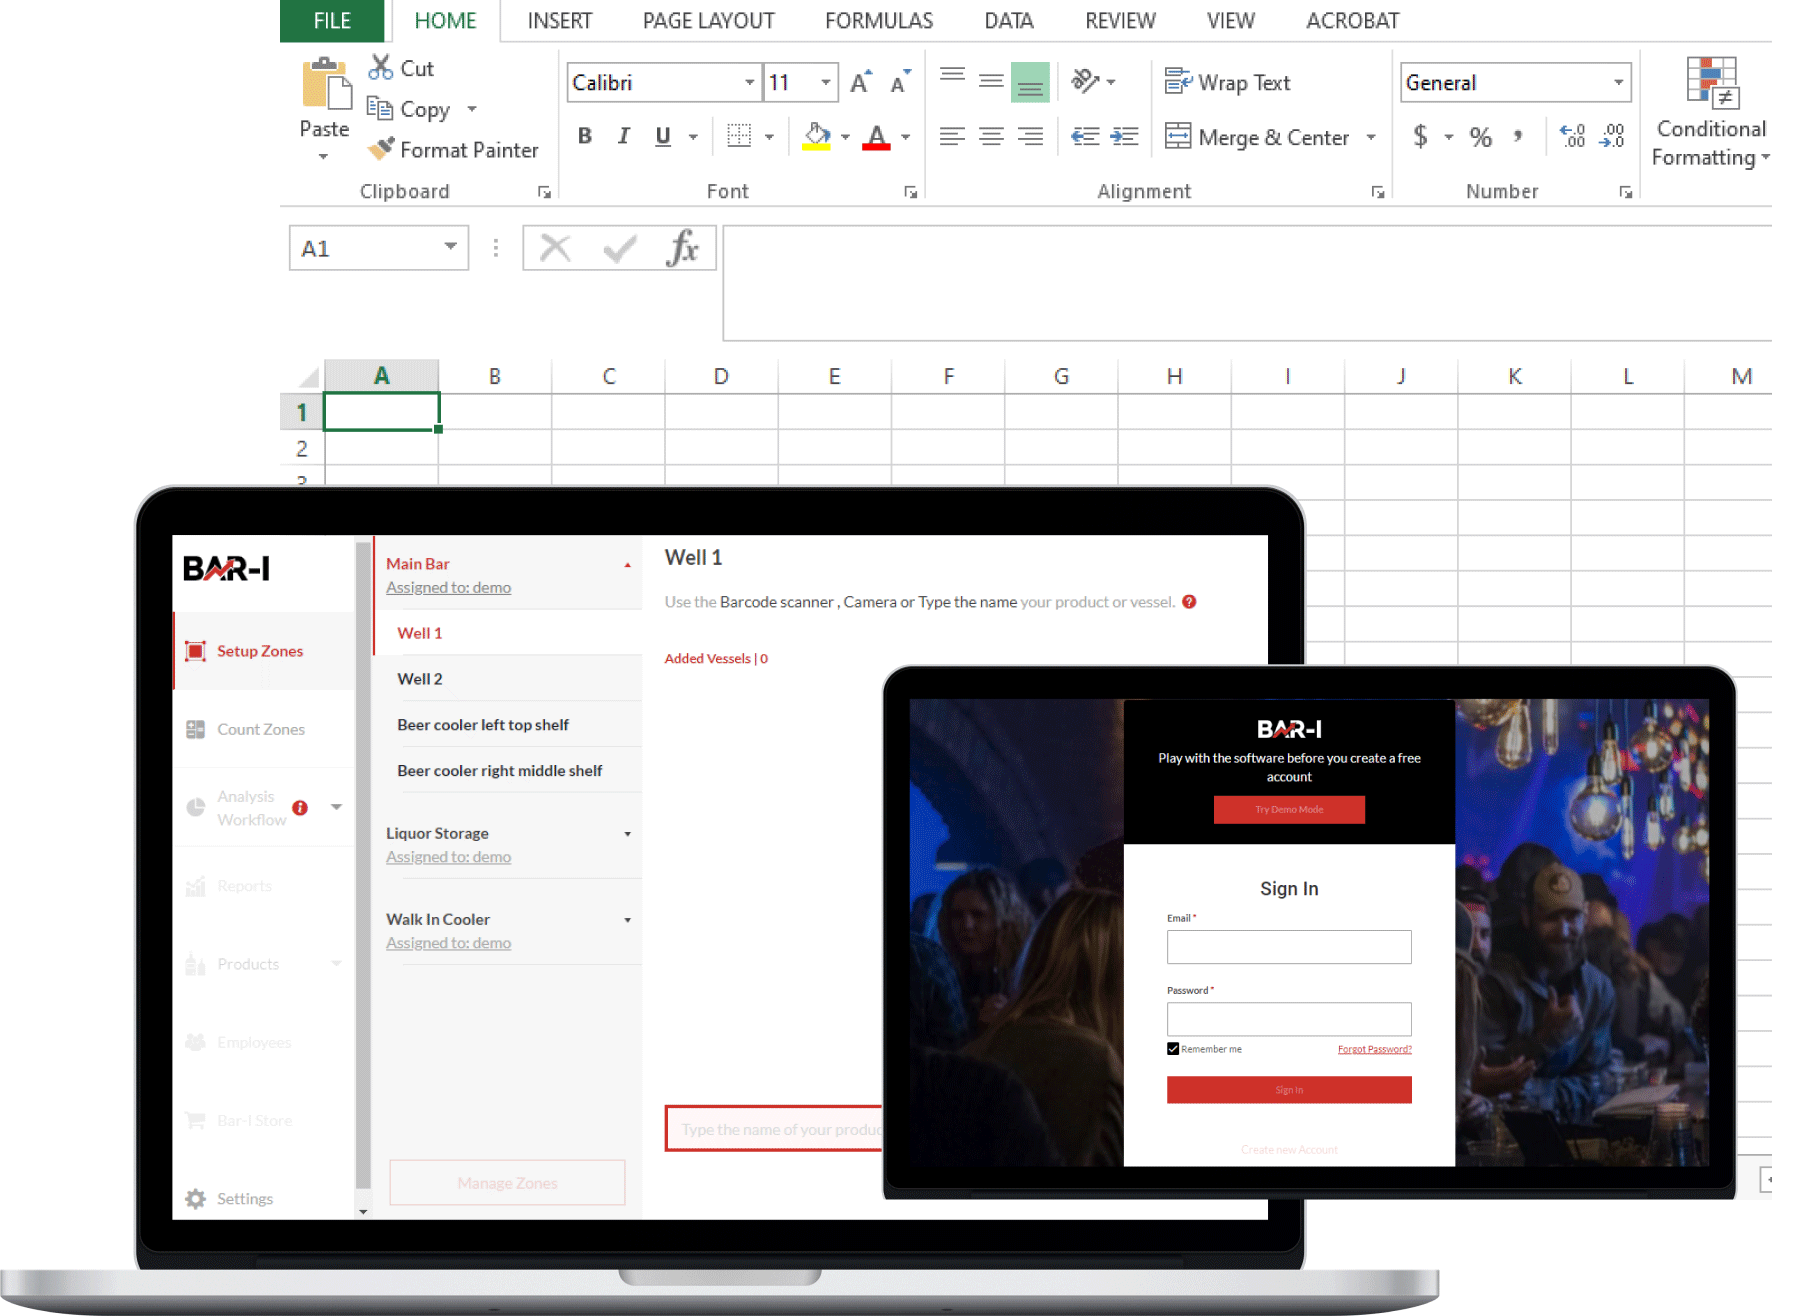Open the Name Box A1 dropdown
This screenshot has width=1806, height=1316.
[x=451, y=247]
